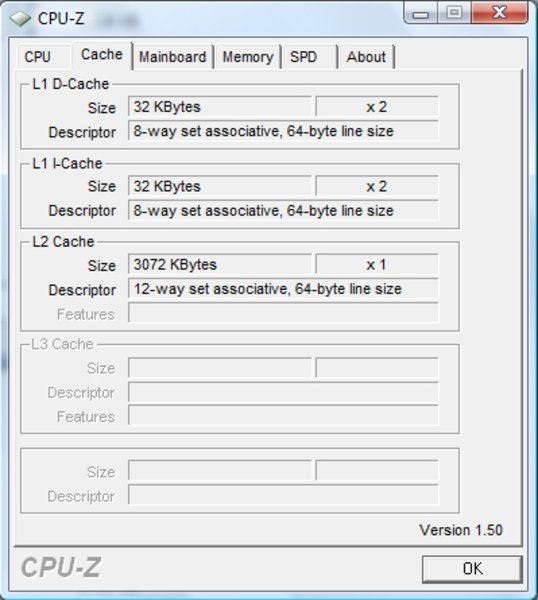Go to the Memory tab
Image resolution: width=538 pixels, height=600 pixels.
248,57
